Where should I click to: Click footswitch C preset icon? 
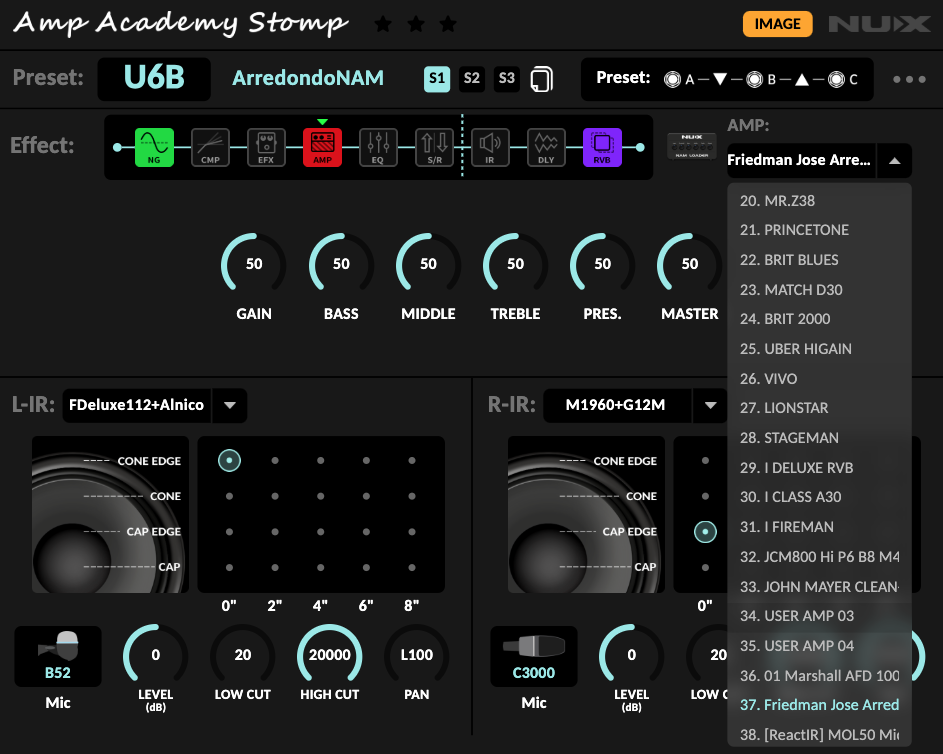[836, 79]
